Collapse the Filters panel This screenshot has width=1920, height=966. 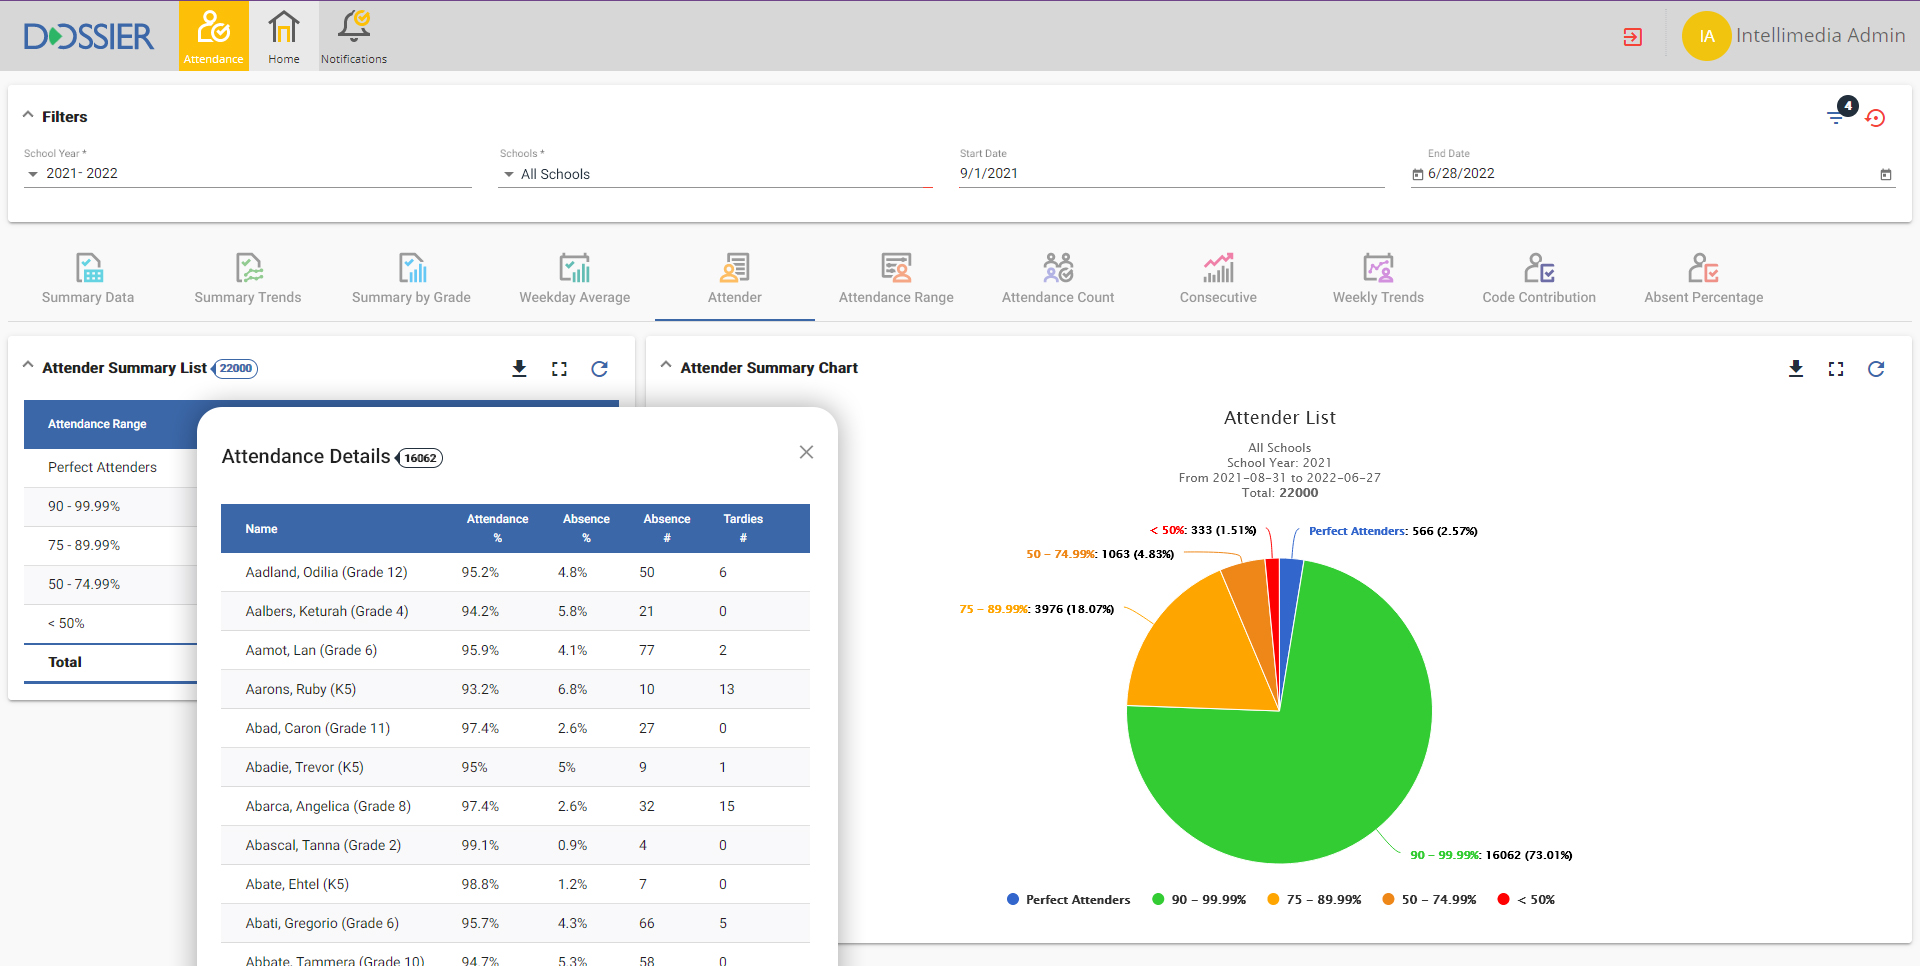point(28,116)
